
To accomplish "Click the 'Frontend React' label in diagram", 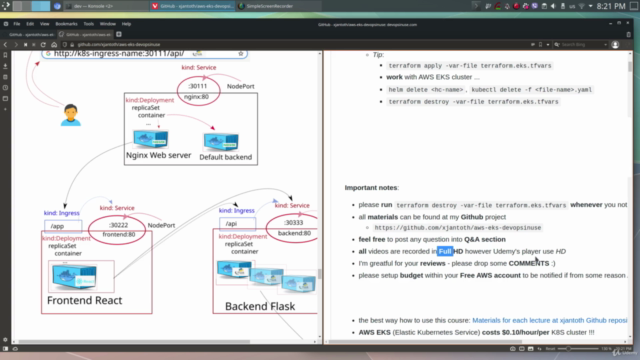I will click(x=84, y=300).
